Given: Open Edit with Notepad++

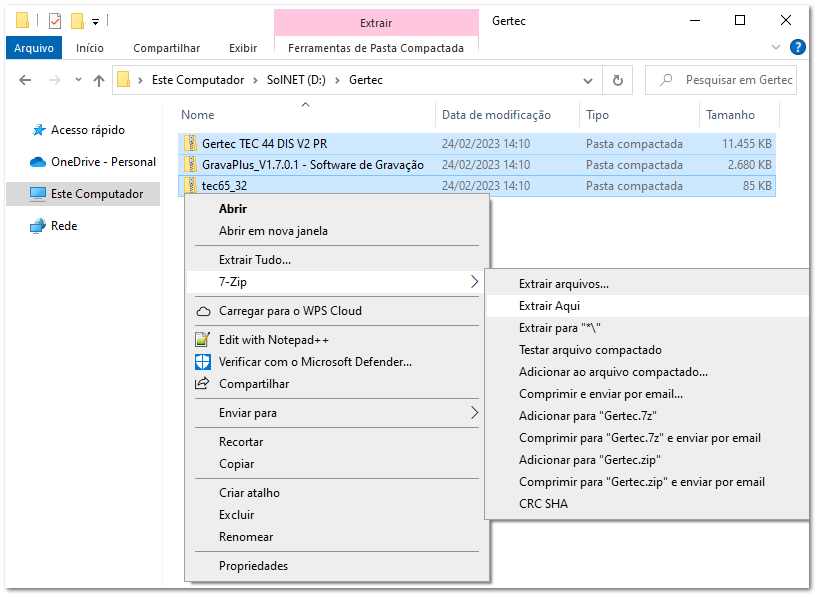Looking at the screenshot, I should 247,340.
